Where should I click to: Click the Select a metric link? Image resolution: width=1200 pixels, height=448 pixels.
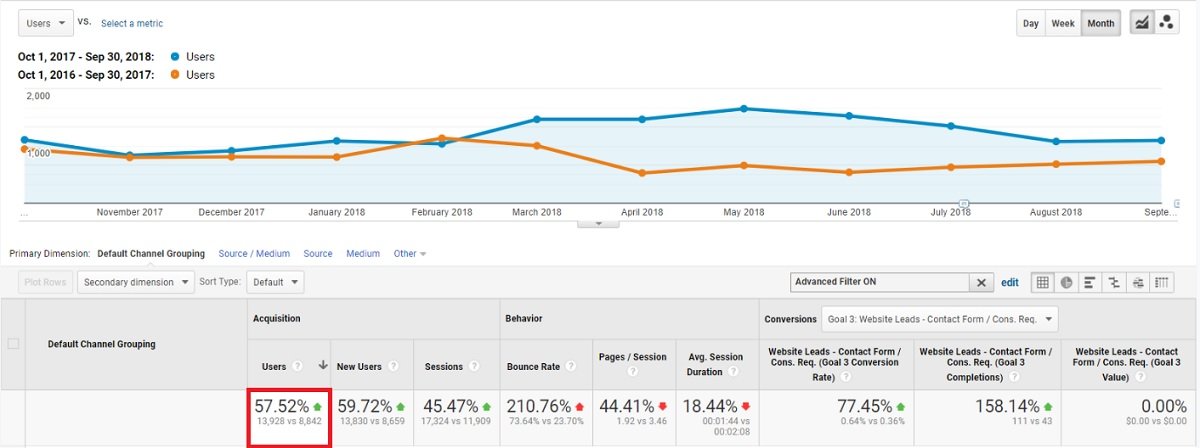132,23
